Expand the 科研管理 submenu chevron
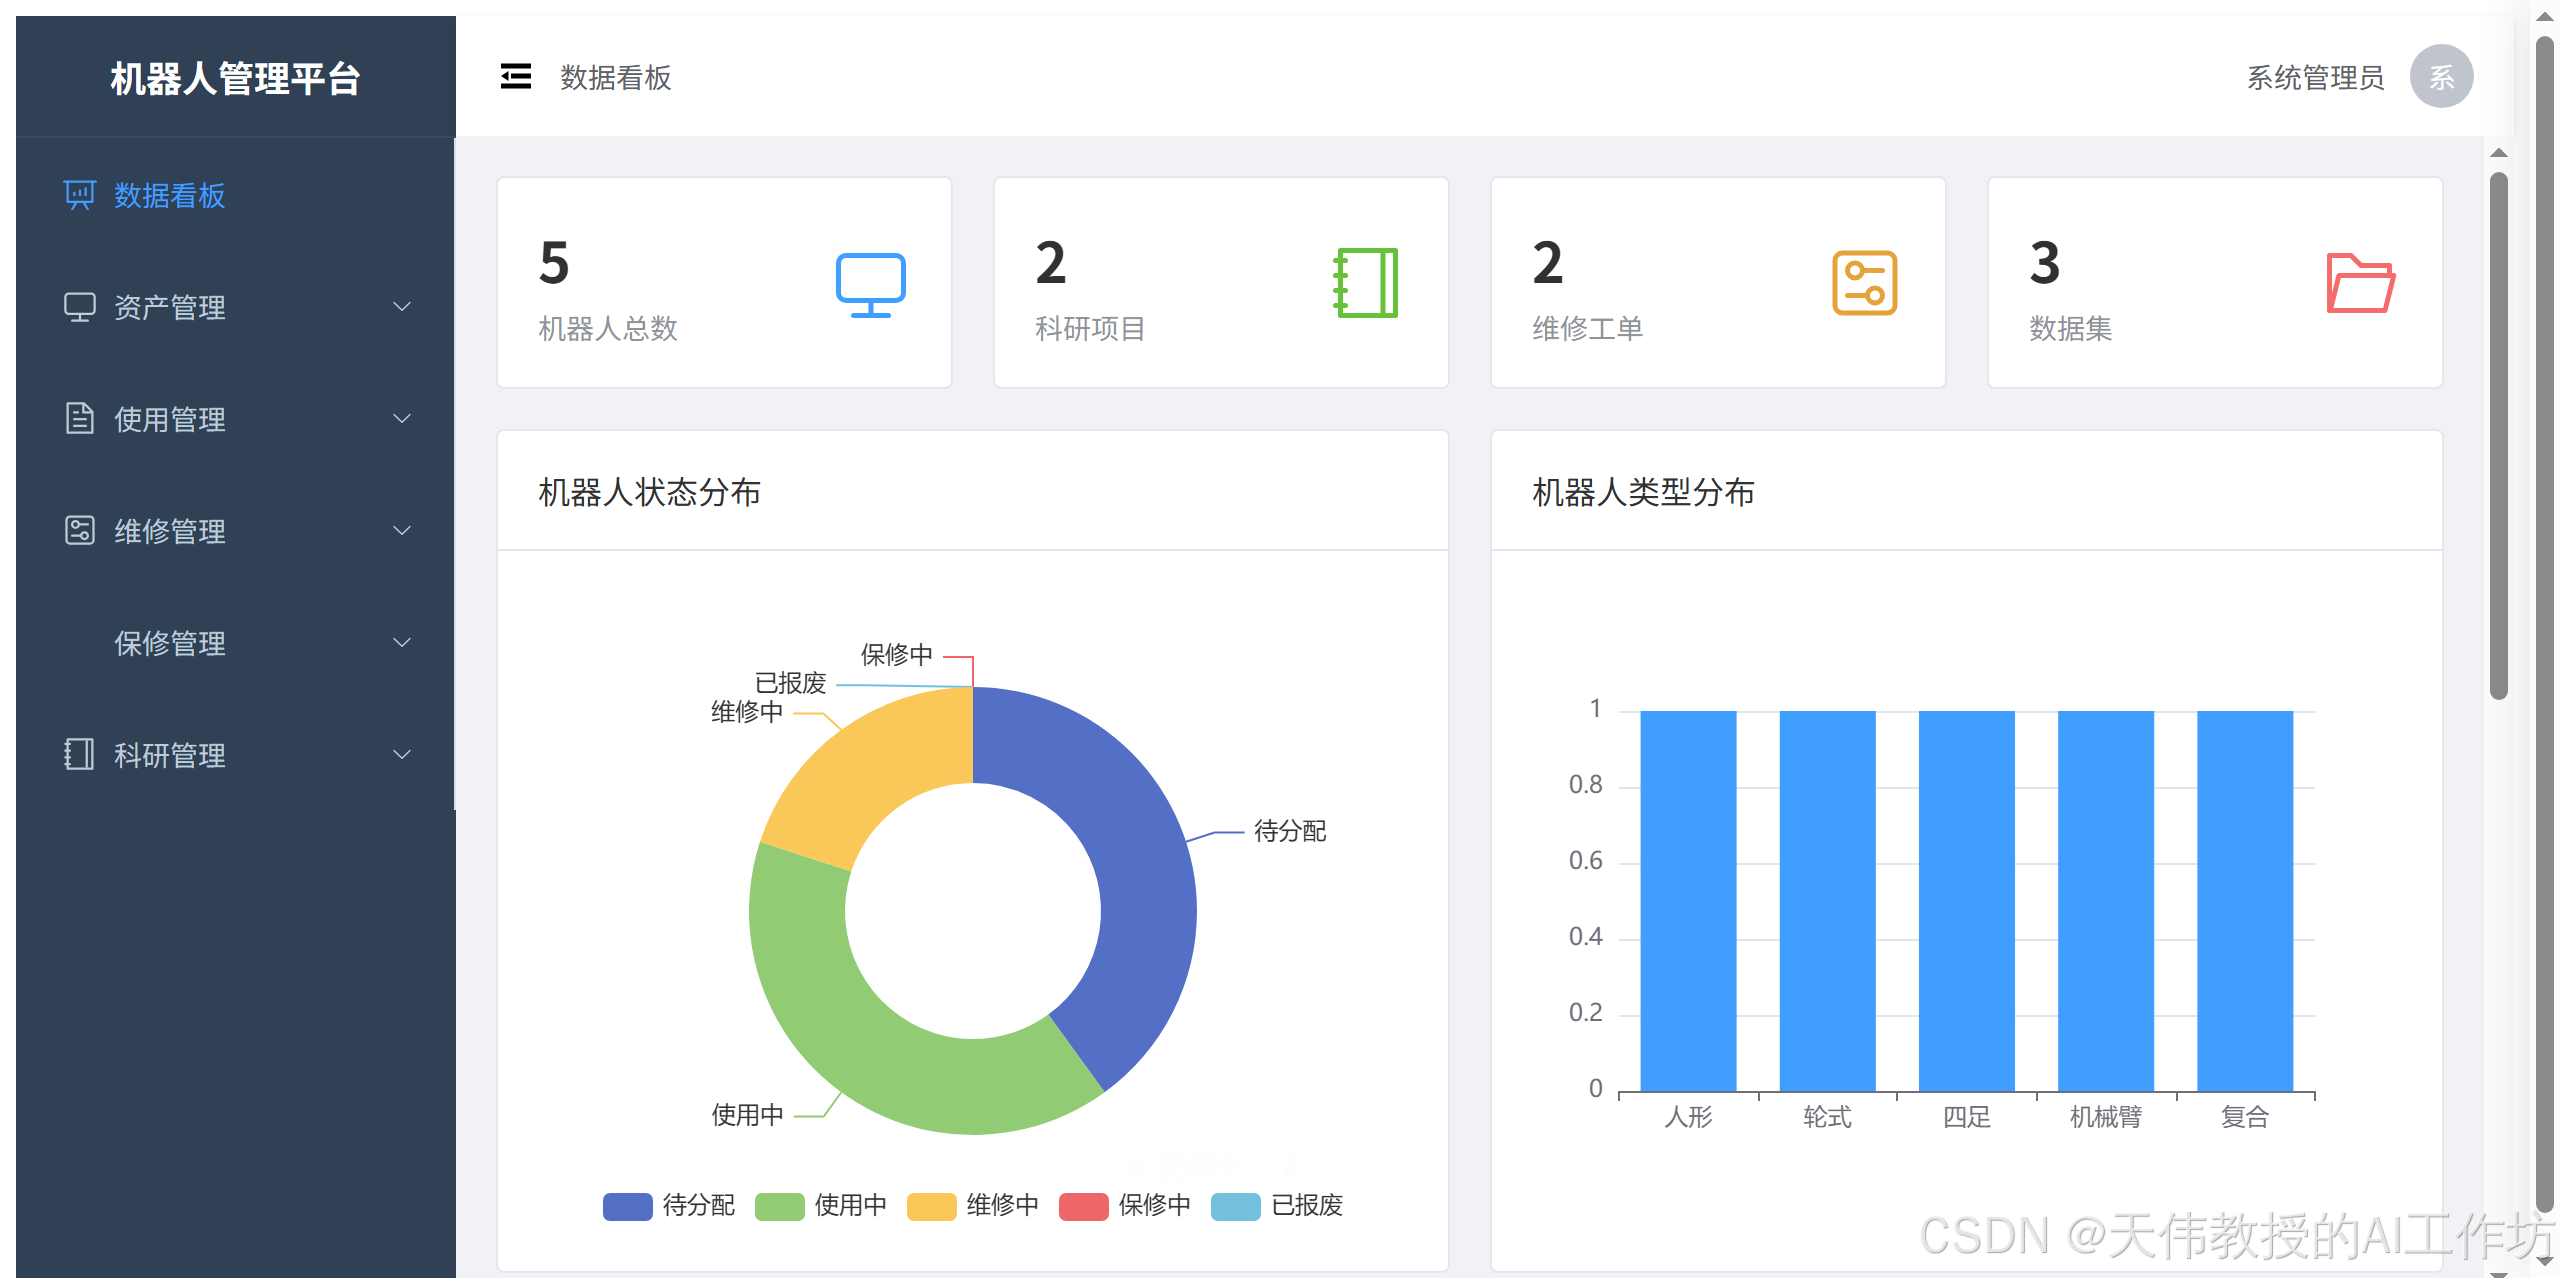Screen dimensions: 2560x1278 pyautogui.click(x=402, y=755)
